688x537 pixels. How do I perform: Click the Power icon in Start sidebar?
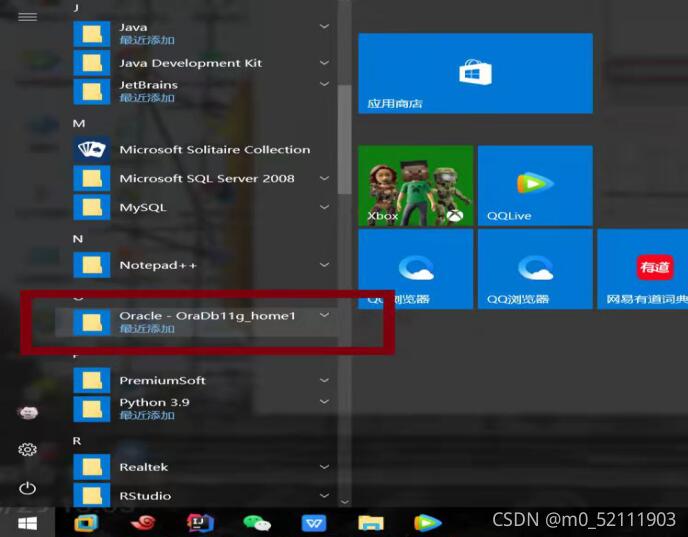click(27, 488)
